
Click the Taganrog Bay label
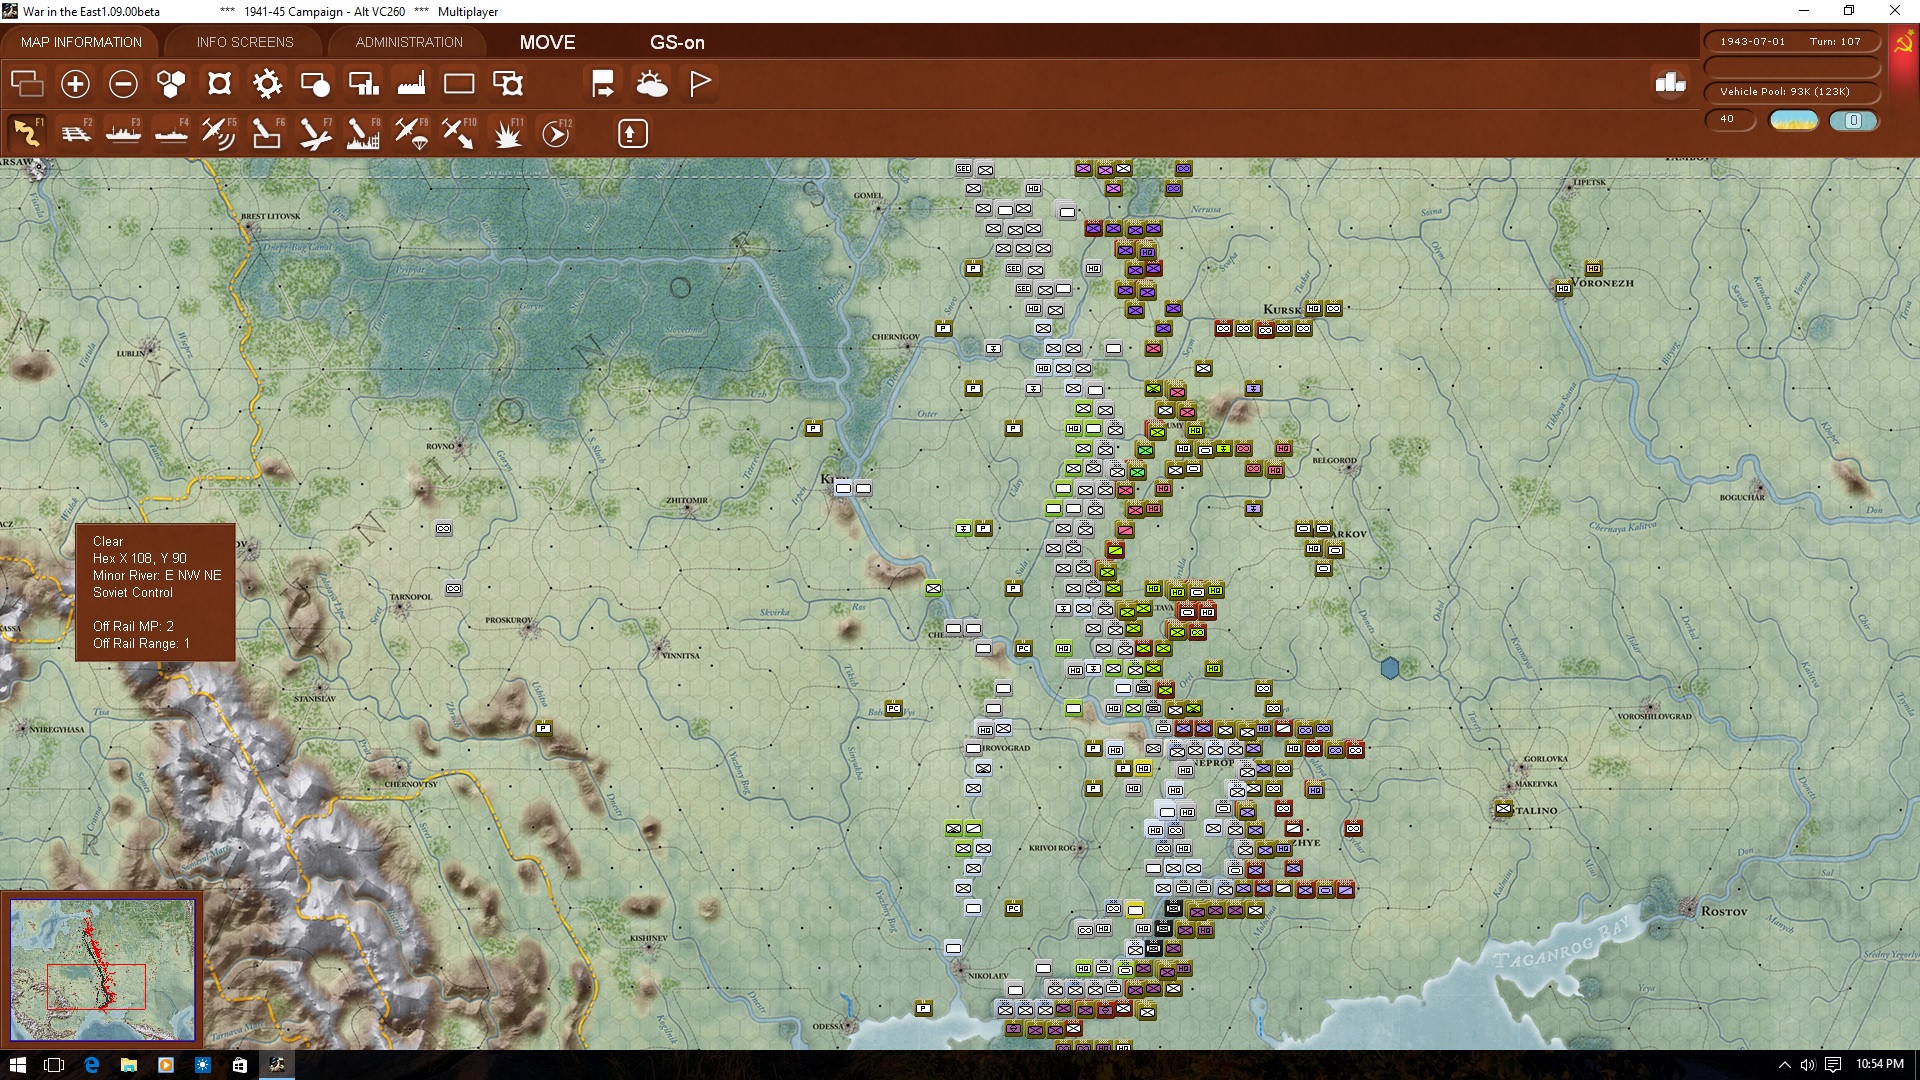pos(1562,943)
